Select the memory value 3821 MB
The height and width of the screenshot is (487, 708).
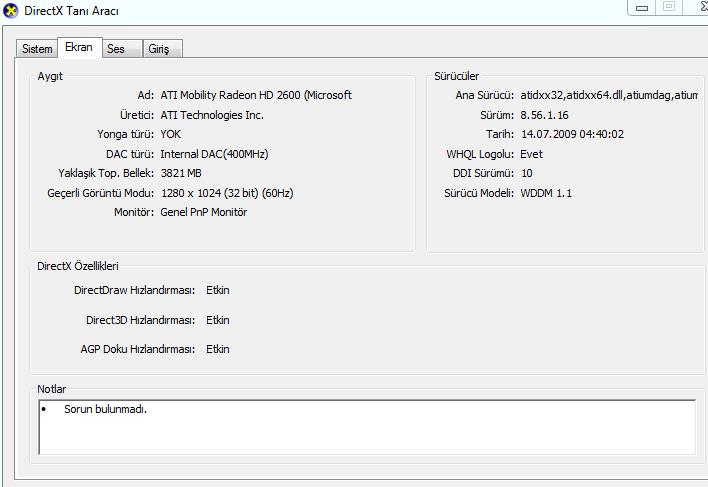pos(181,173)
